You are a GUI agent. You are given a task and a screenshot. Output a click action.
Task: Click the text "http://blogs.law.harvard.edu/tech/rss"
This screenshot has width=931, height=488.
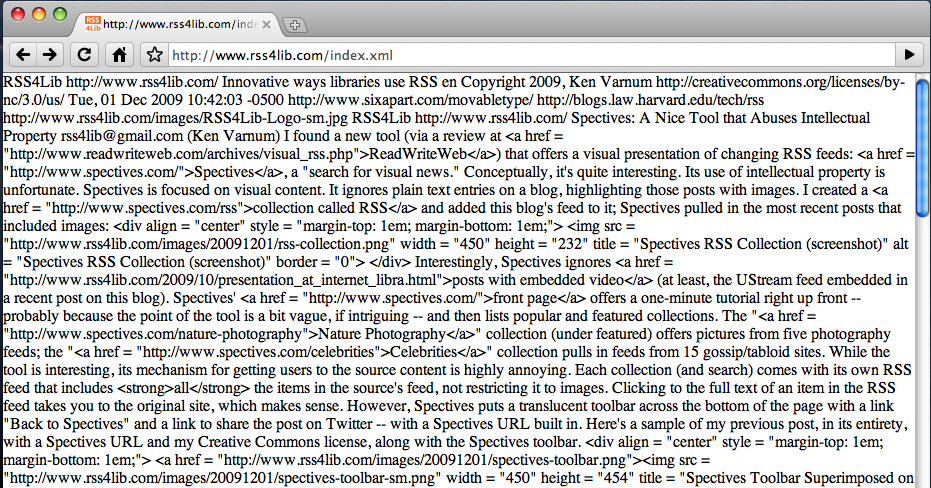point(650,100)
